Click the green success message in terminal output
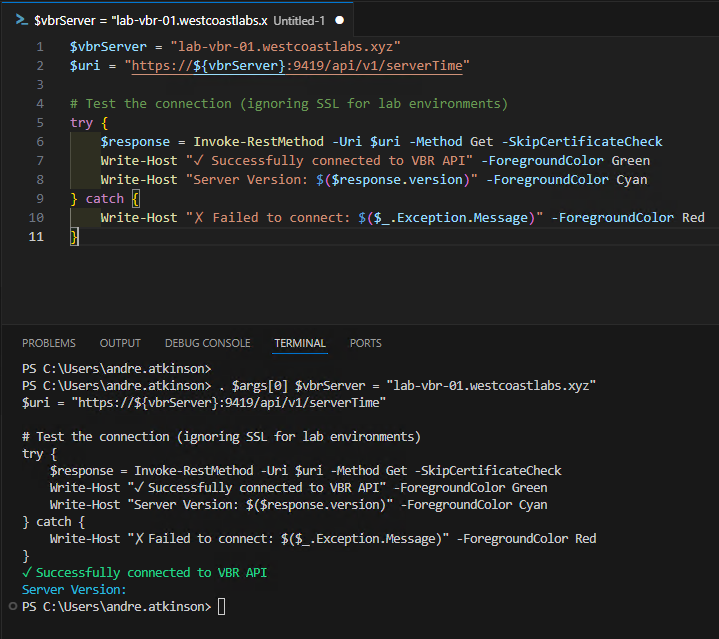Image resolution: width=719 pixels, height=639 pixels. 145,573
